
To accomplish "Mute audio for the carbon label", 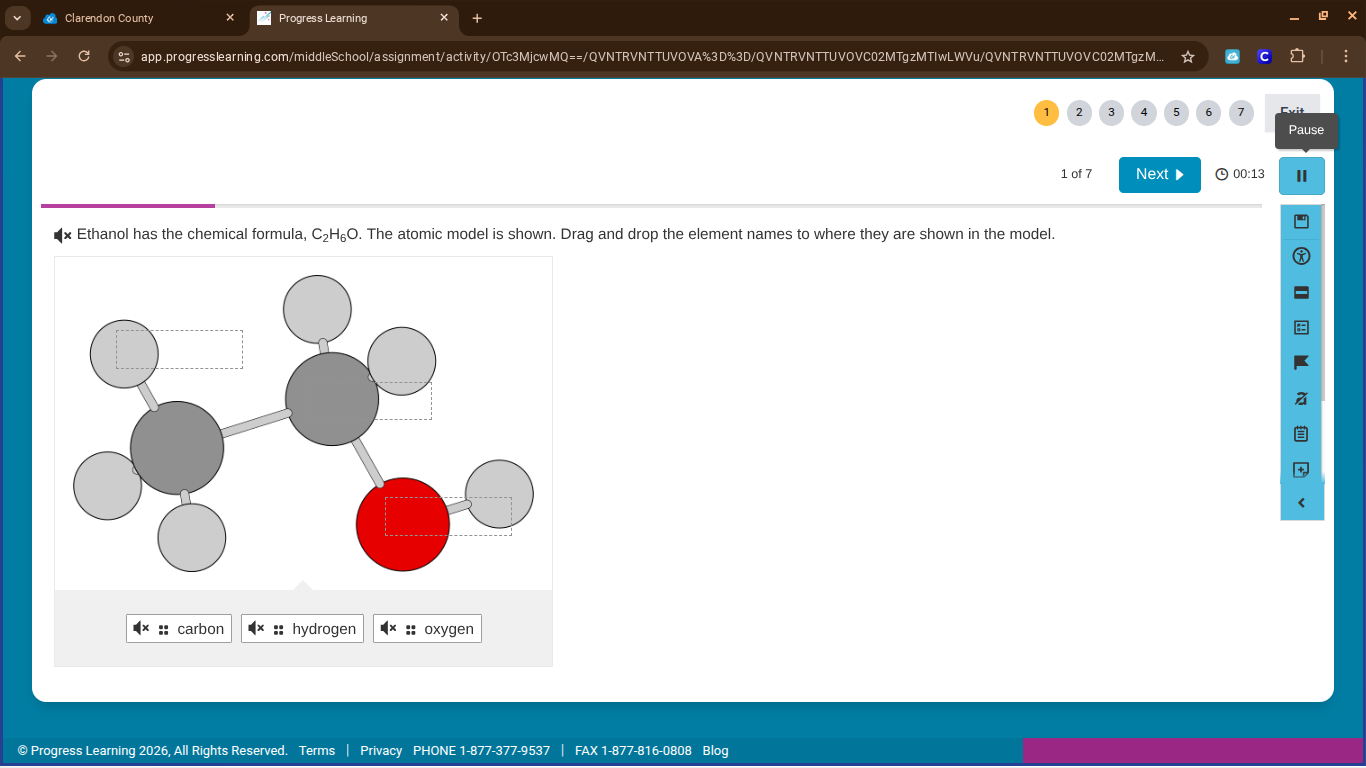I will pos(140,628).
